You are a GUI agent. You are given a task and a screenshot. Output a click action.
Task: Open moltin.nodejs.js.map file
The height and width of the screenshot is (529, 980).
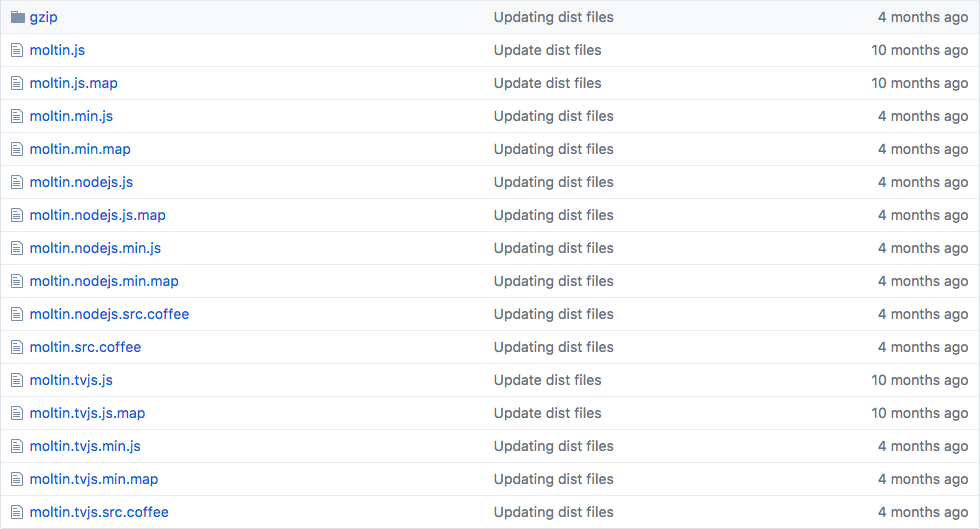[x=98, y=215]
